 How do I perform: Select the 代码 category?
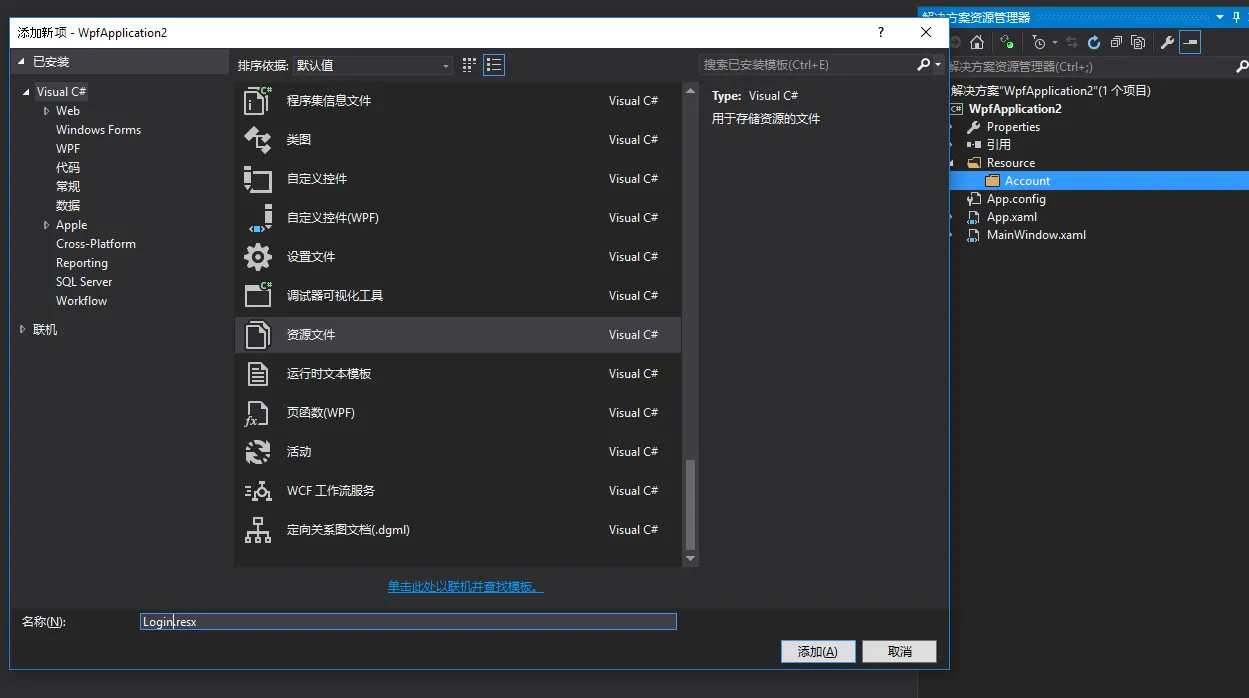point(68,168)
